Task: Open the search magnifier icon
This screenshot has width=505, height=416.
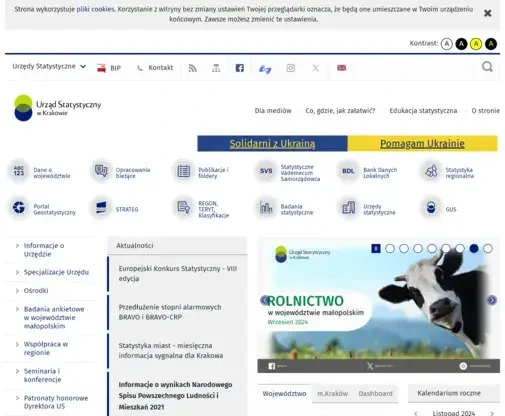Action: (x=487, y=67)
